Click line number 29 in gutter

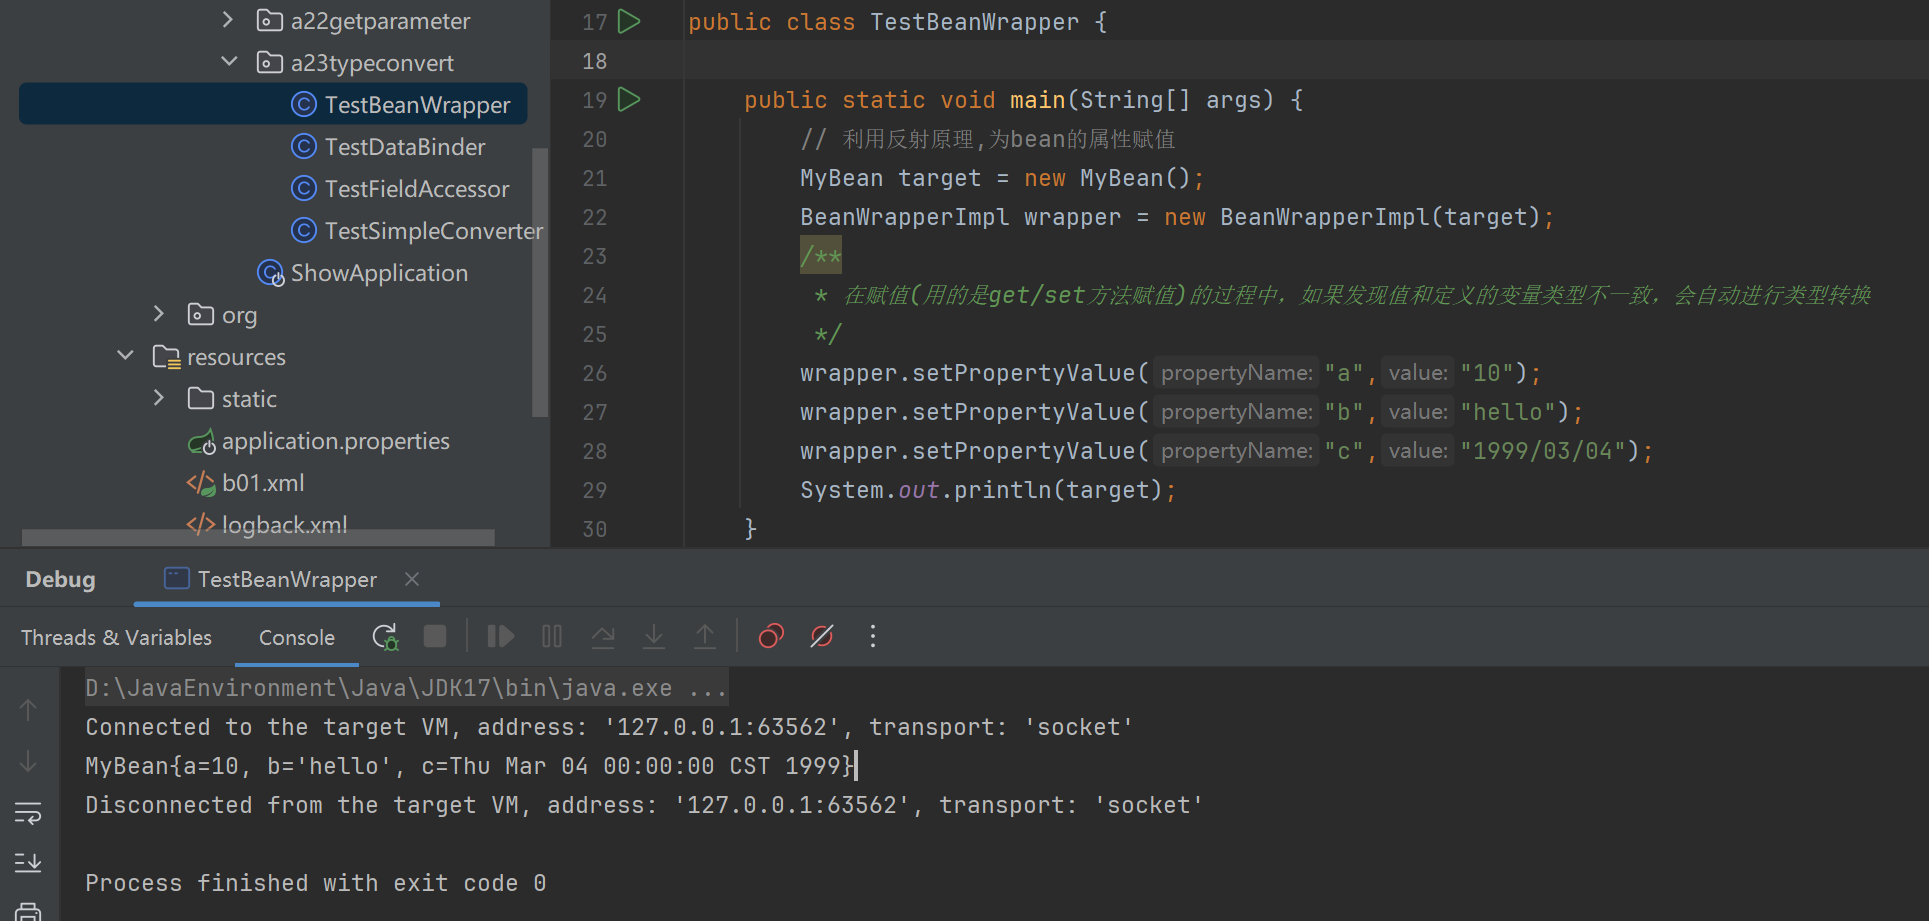594,490
